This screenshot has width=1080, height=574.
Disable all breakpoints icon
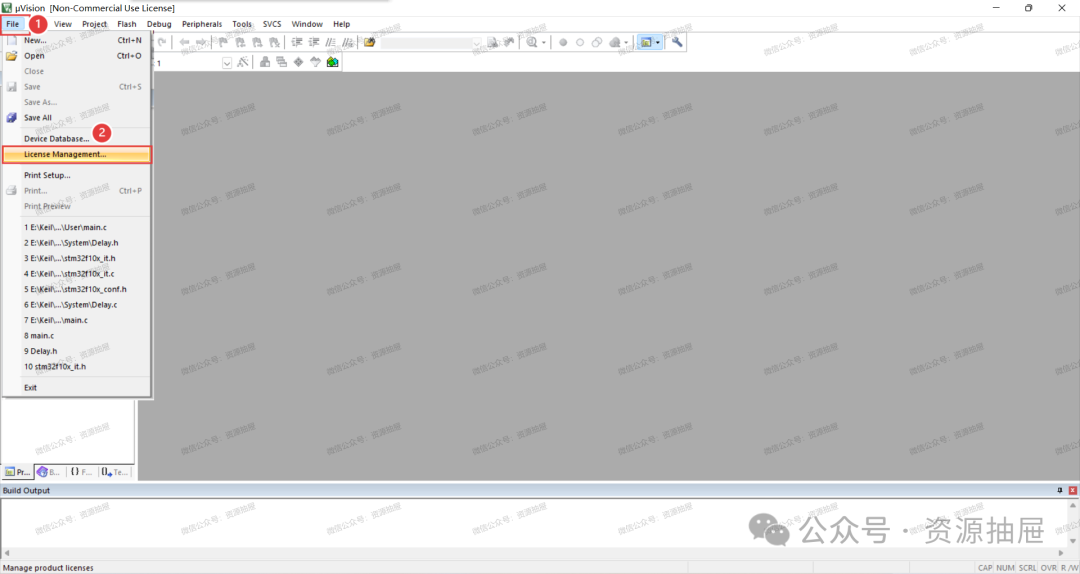click(x=597, y=43)
